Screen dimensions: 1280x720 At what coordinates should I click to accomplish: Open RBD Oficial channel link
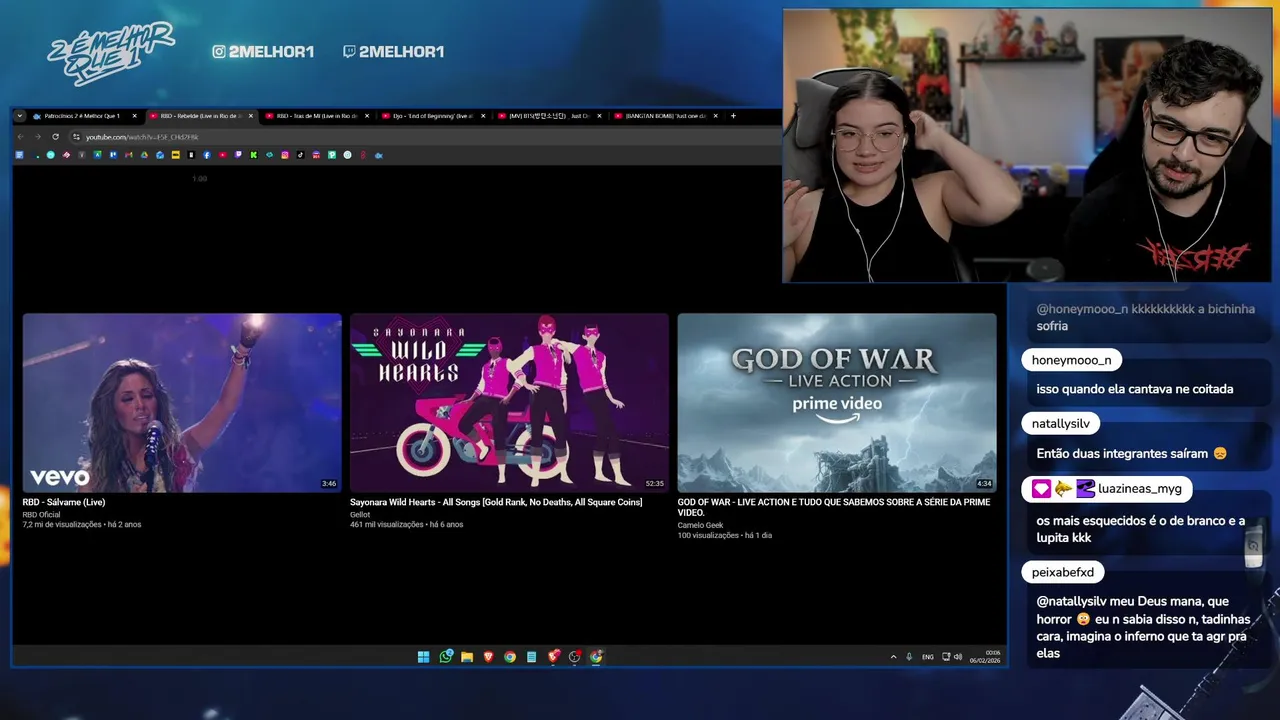pos(42,514)
